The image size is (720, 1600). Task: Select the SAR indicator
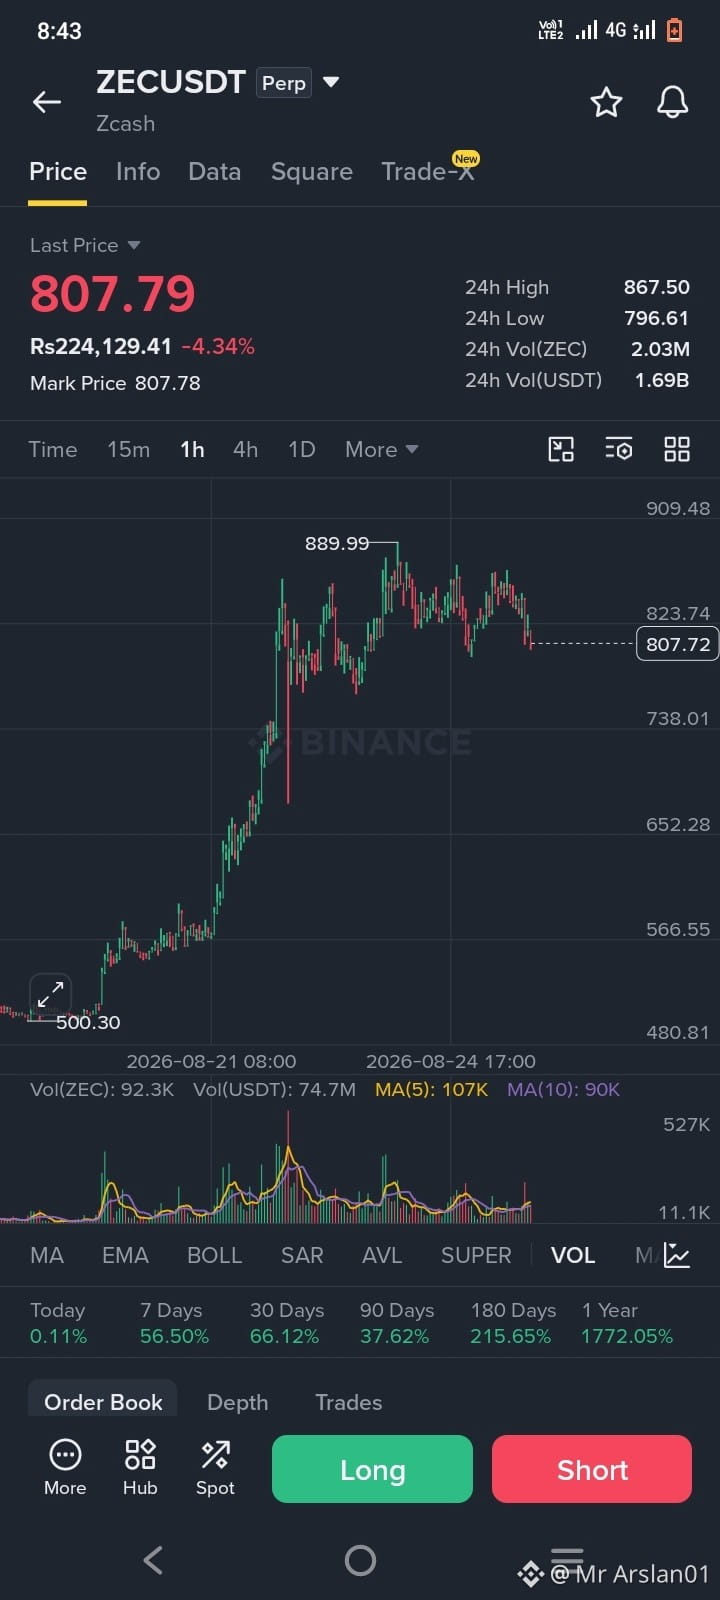pyautogui.click(x=302, y=1256)
